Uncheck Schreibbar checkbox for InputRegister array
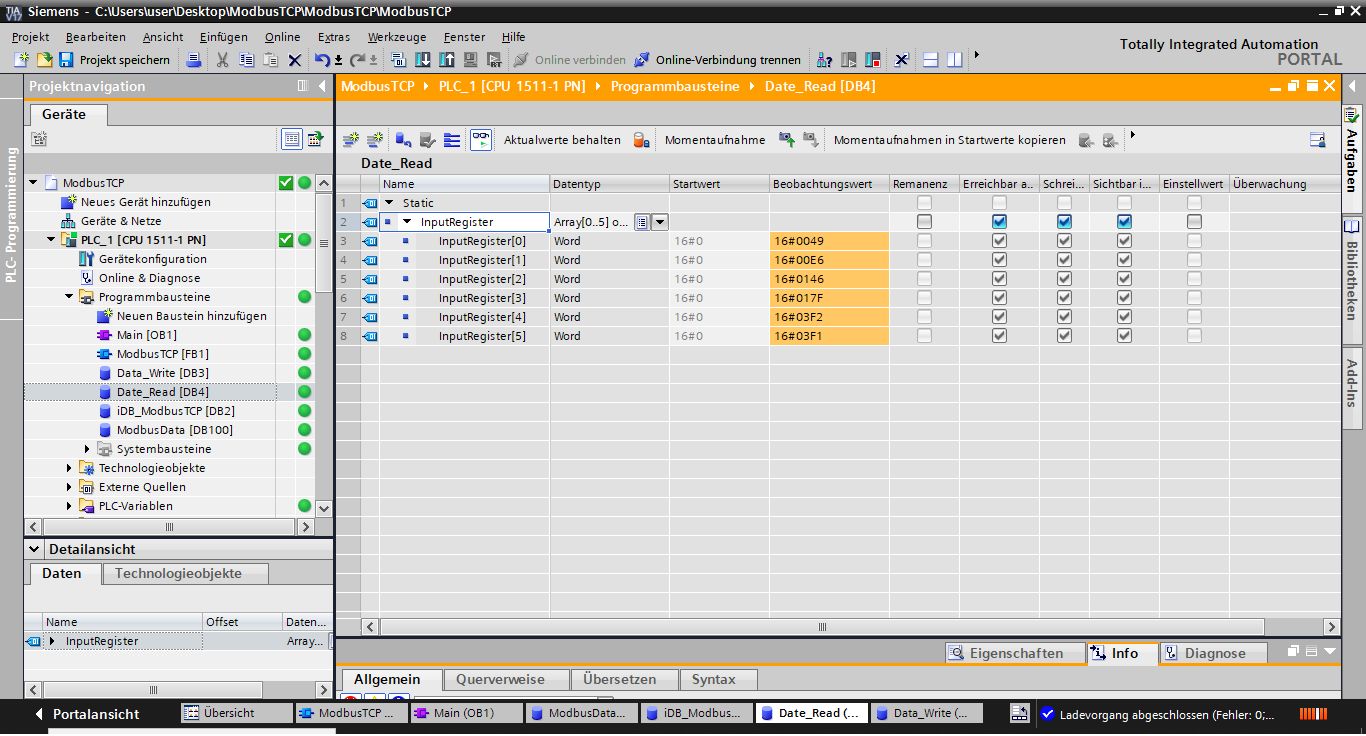1366x736 pixels. pyautogui.click(x=1064, y=222)
